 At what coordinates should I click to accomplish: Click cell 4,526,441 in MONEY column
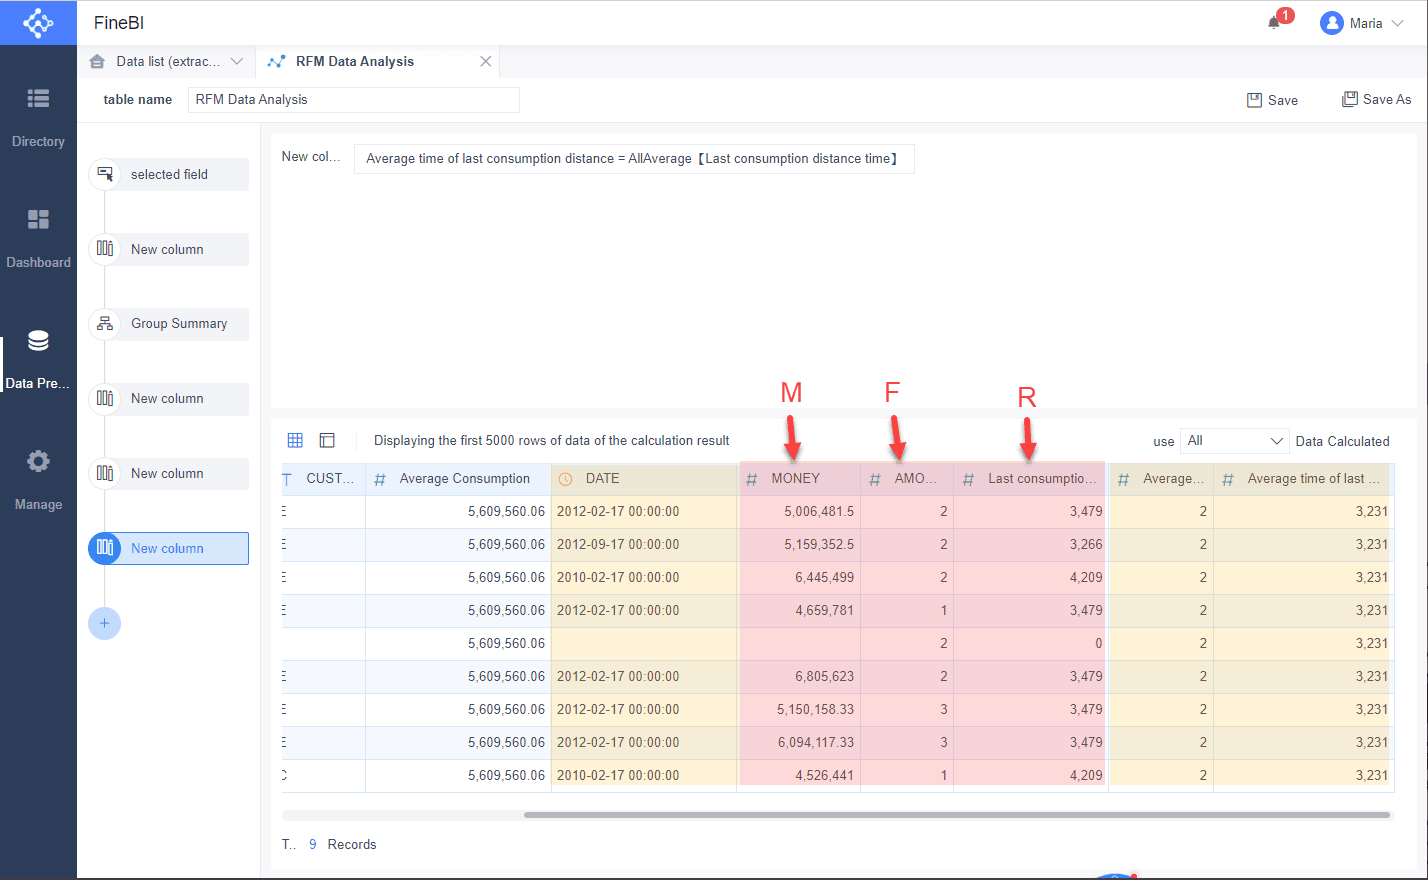[799, 775]
